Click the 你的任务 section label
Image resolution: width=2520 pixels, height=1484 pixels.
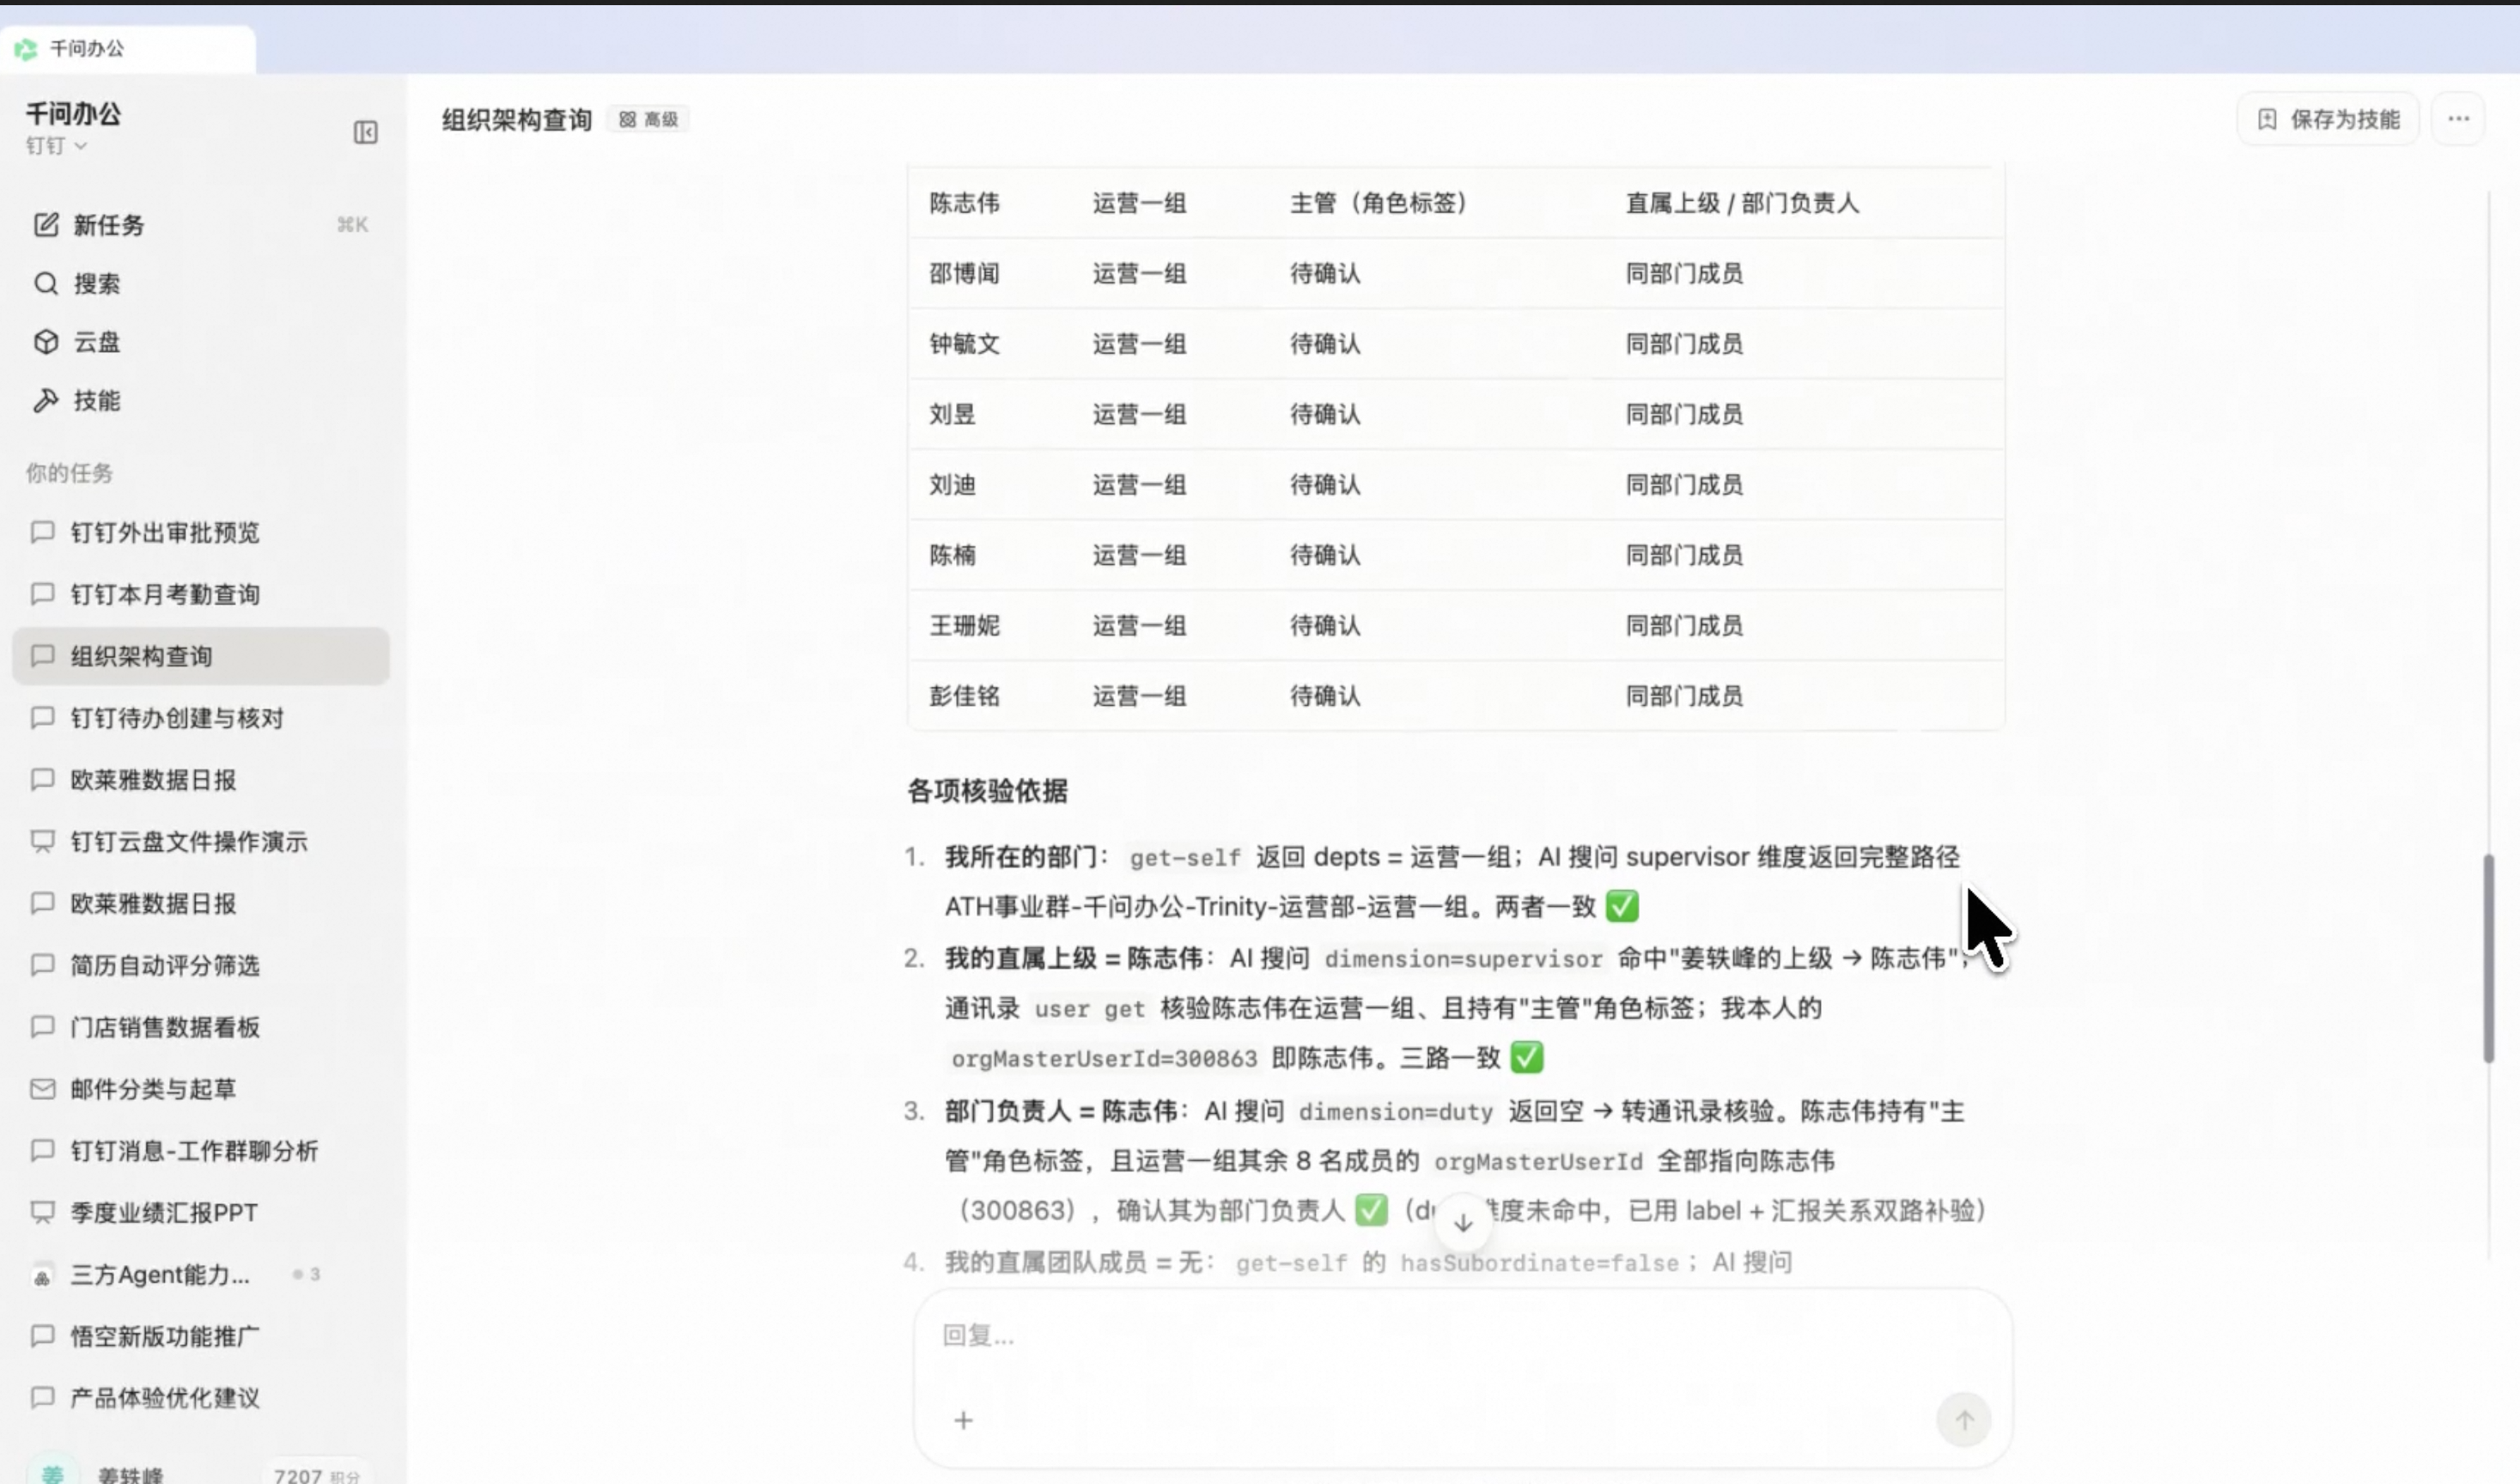click(69, 473)
